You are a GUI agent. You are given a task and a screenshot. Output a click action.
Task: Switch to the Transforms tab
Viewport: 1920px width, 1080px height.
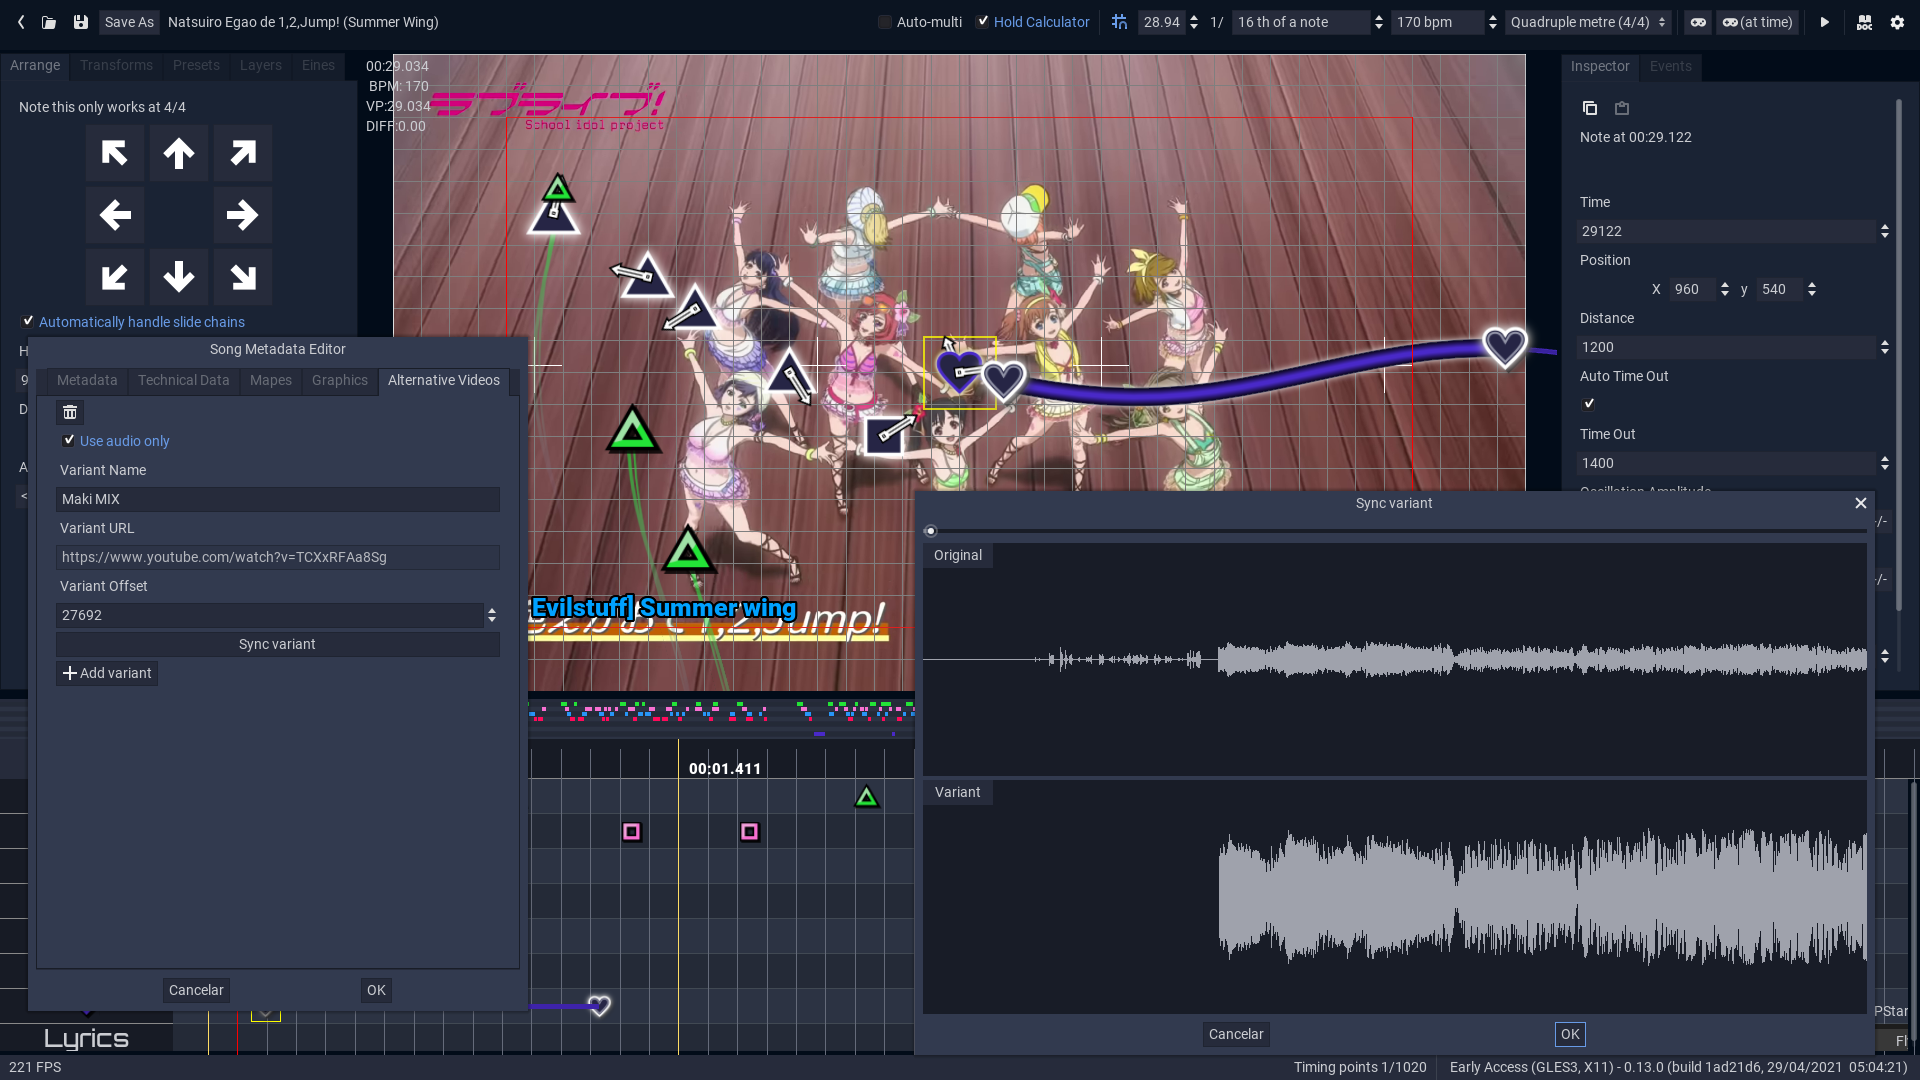(x=116, y=65)
